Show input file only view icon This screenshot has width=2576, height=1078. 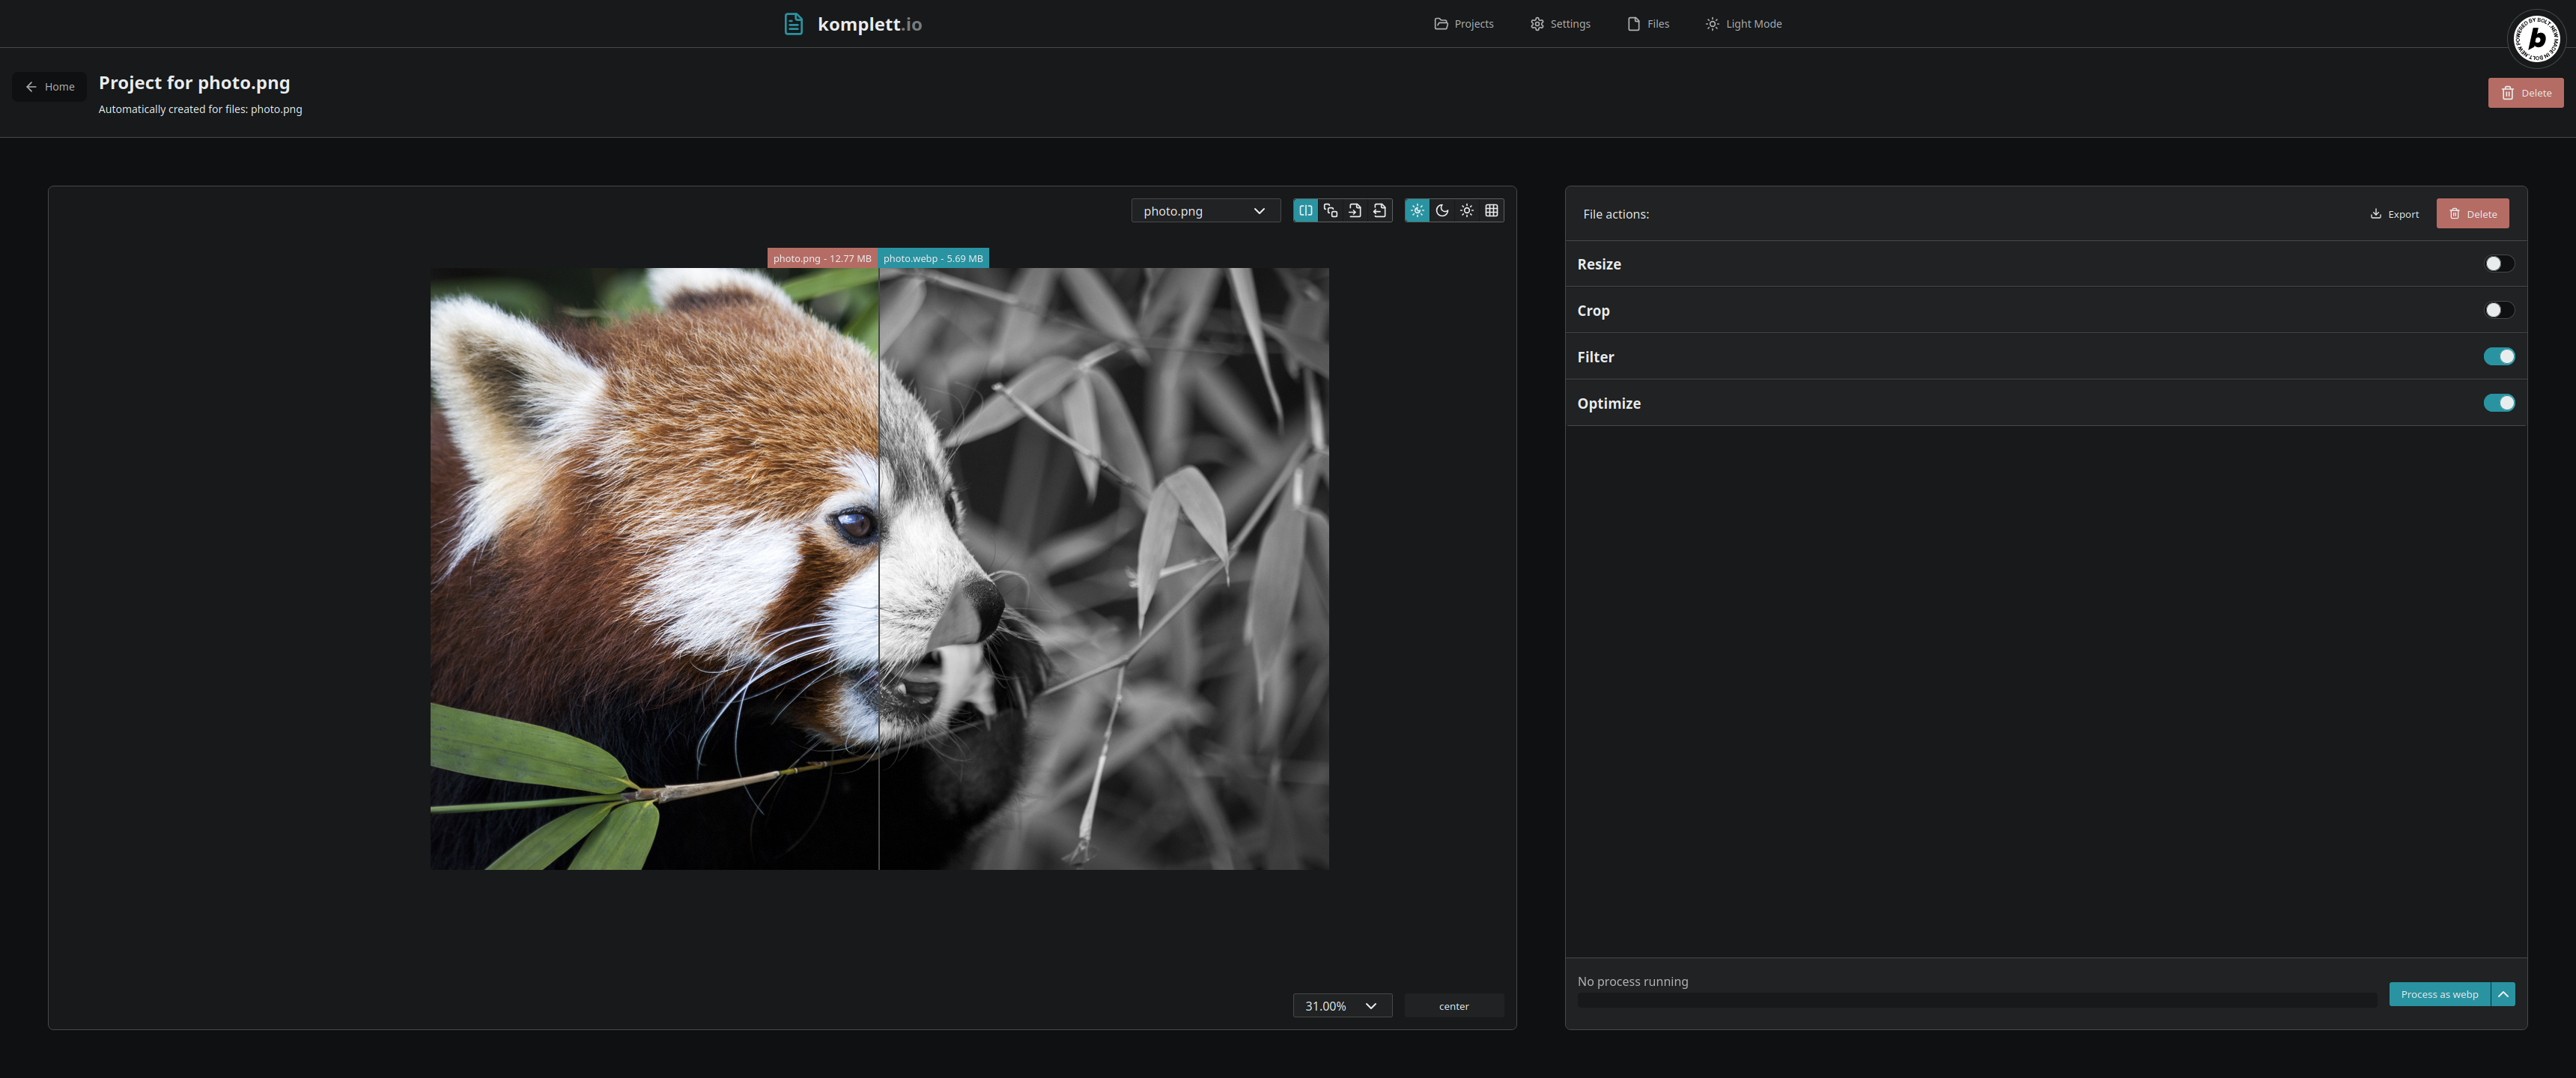pyautogui.click(x=1355, y=210)
